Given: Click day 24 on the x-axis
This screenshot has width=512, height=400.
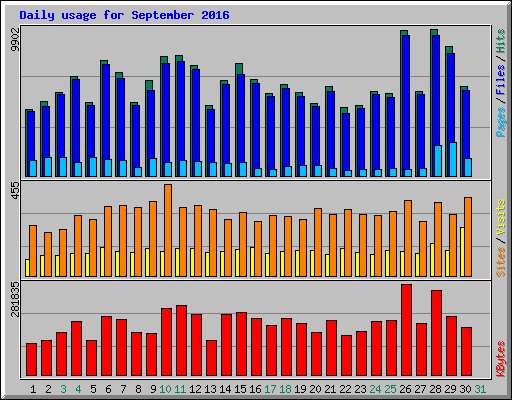Looking at the screenshot, I should tap(375, 389).
